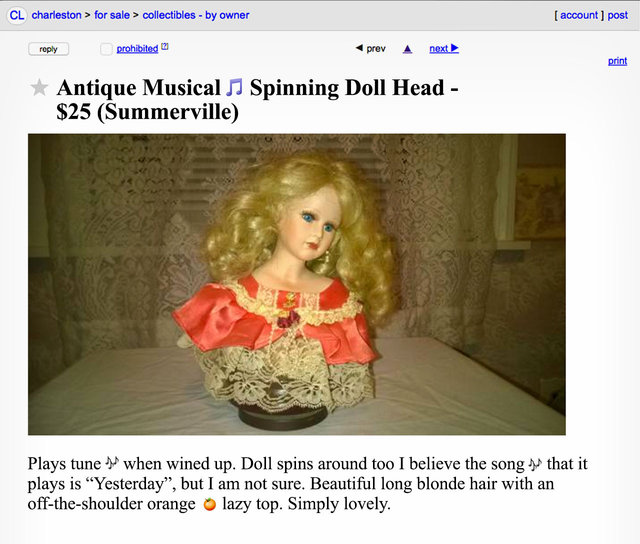Open the charleston breadcrumb link

[56, 15]
